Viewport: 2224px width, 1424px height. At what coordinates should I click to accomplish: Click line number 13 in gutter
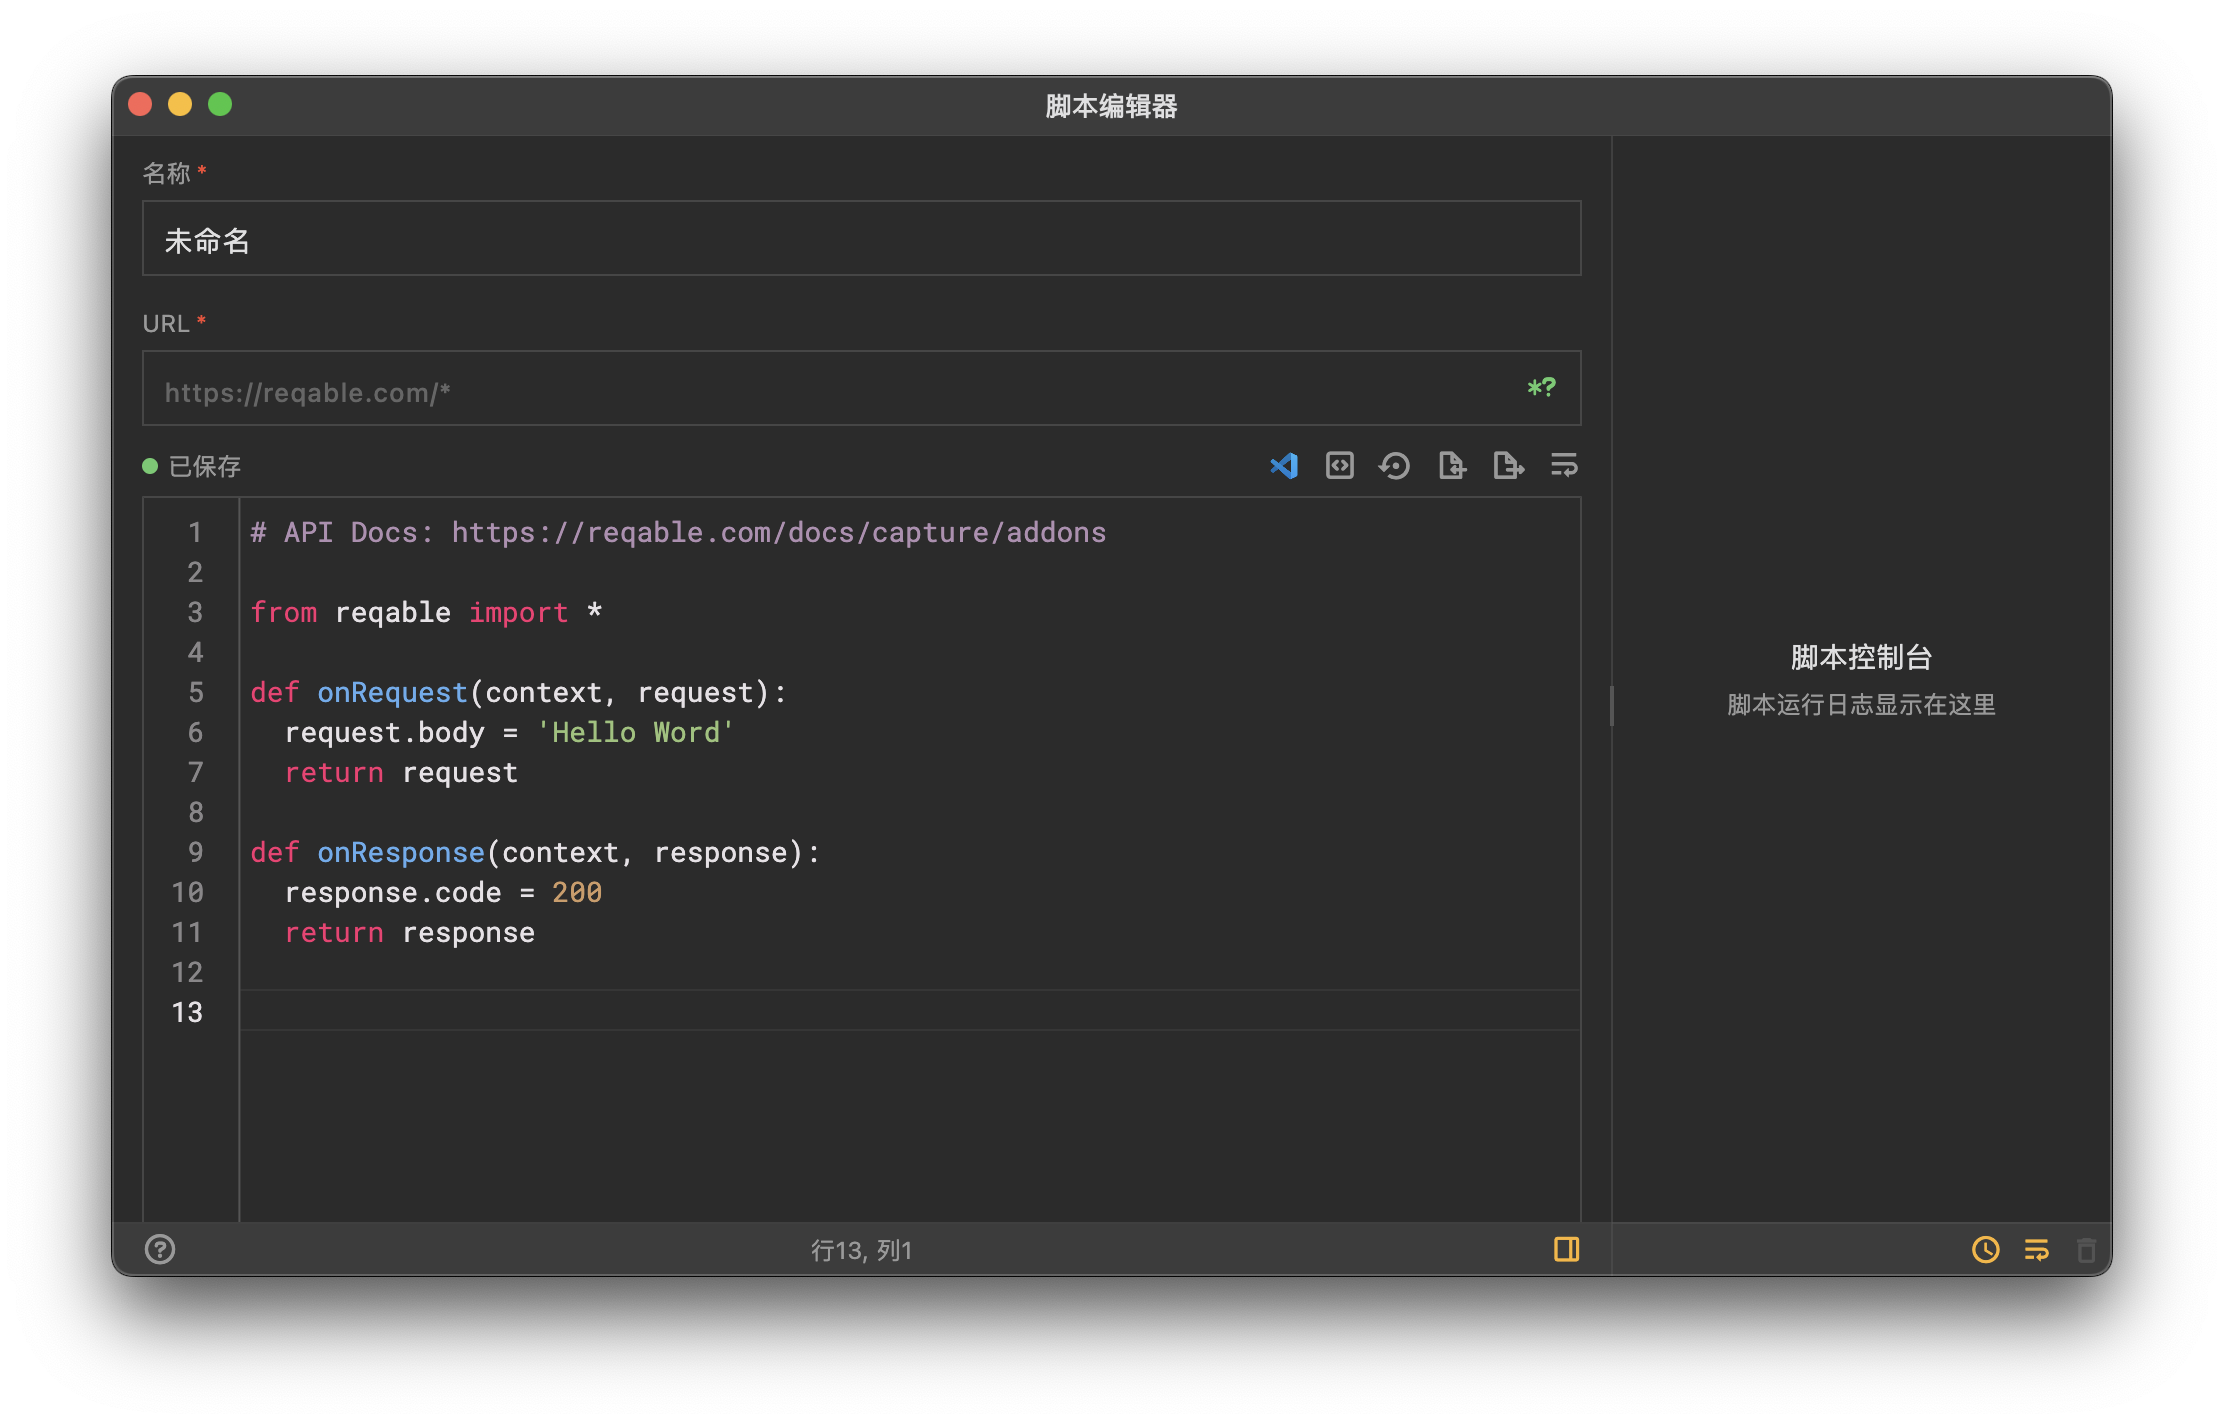point(187,1012)
